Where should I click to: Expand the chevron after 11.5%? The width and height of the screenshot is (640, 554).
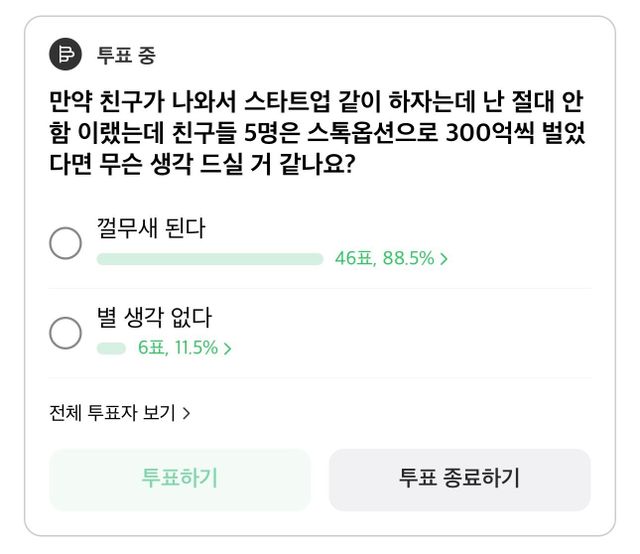[x=227, y=349]
